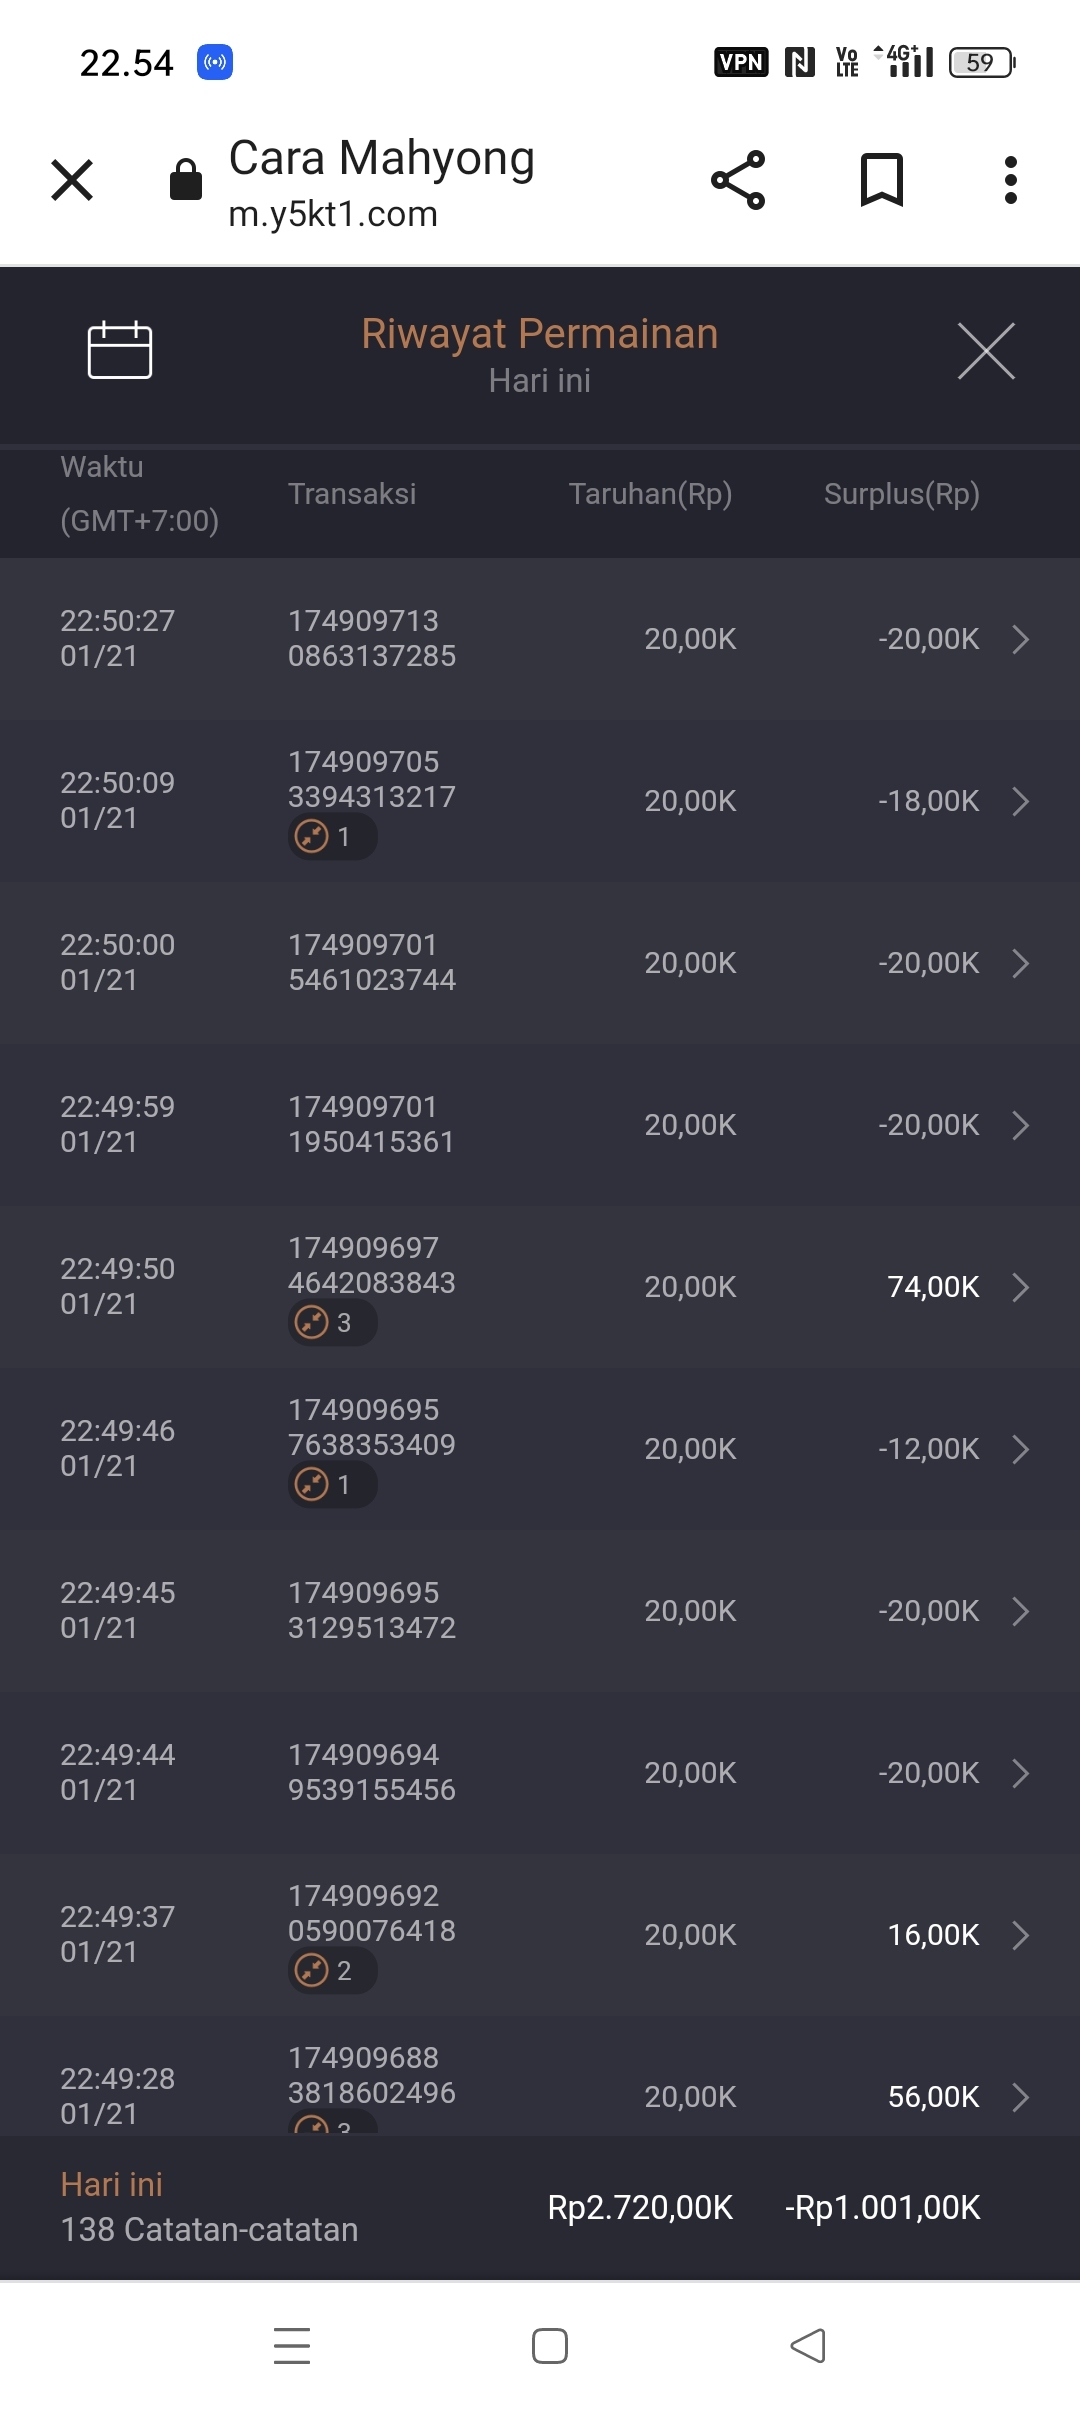Open transaction 1749097015461023744 row
The width and height of the screenshot is (1080, 2412).
540,963
